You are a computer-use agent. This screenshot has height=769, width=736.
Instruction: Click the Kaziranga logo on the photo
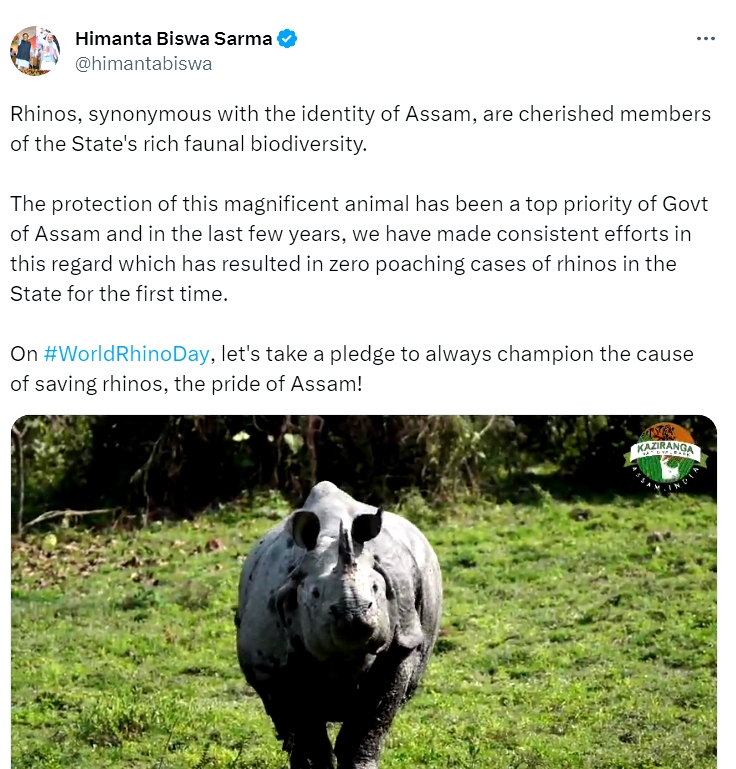665,455
